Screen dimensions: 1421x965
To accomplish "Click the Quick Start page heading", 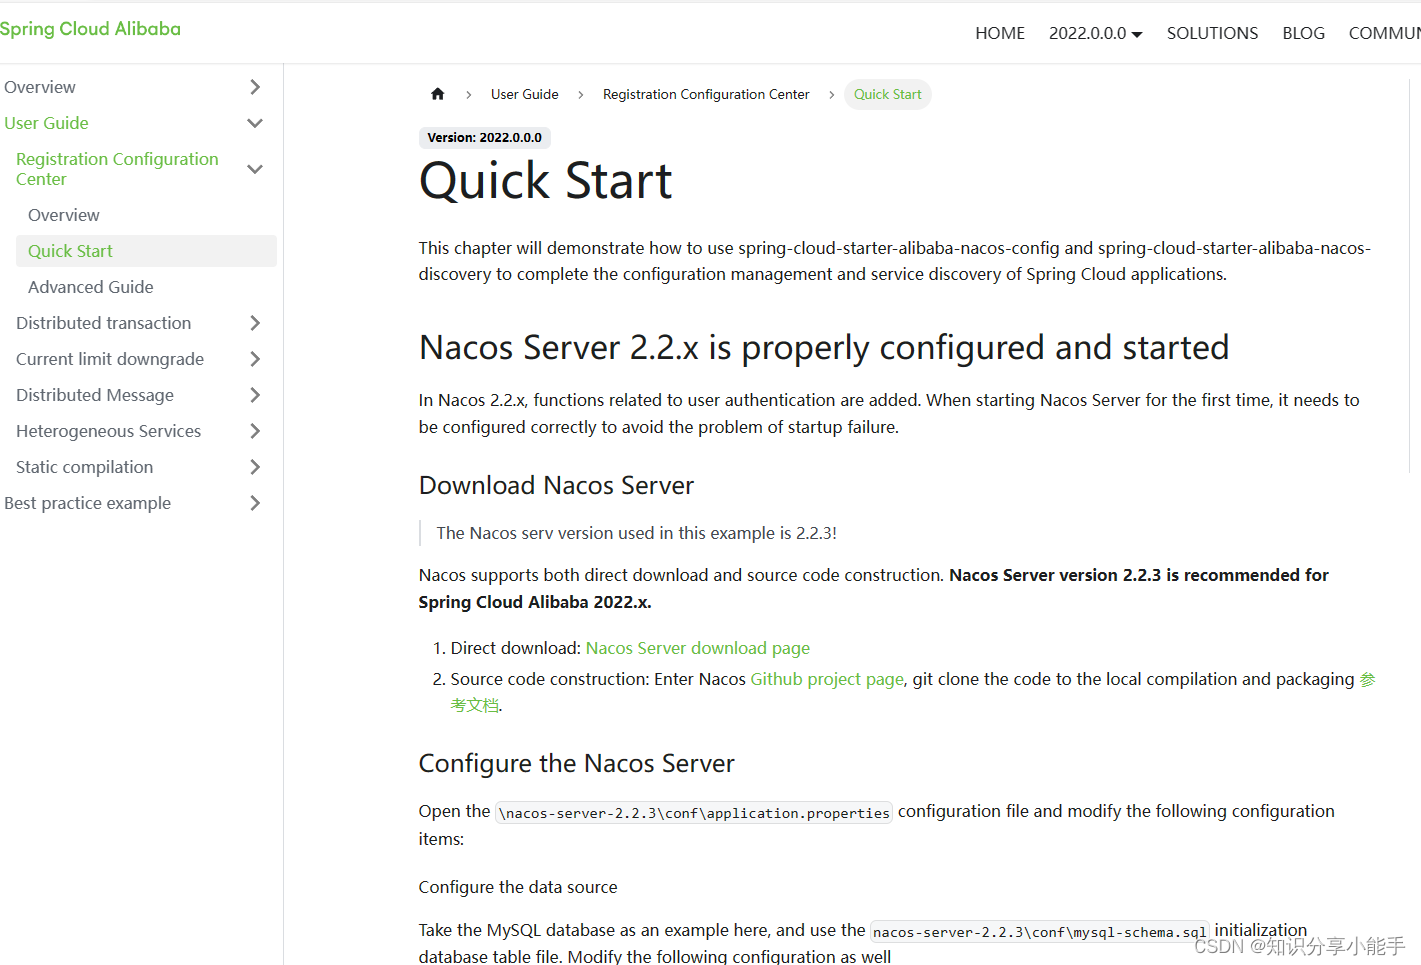I will pyautogui.click(x=546, y=181).
